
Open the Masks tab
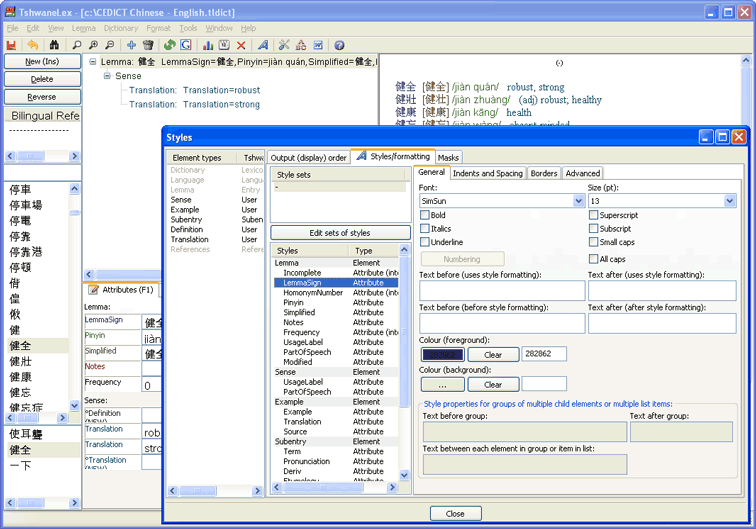point(448,157)
